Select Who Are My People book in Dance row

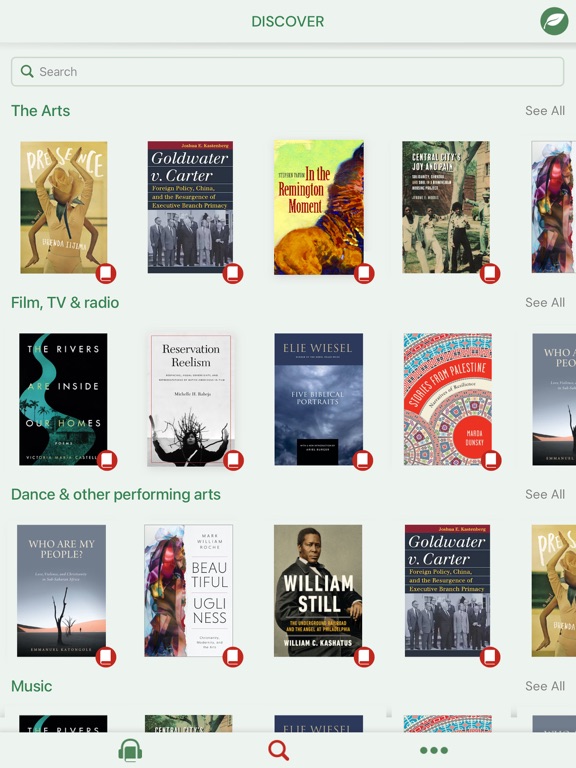click(x=61, y=591)
